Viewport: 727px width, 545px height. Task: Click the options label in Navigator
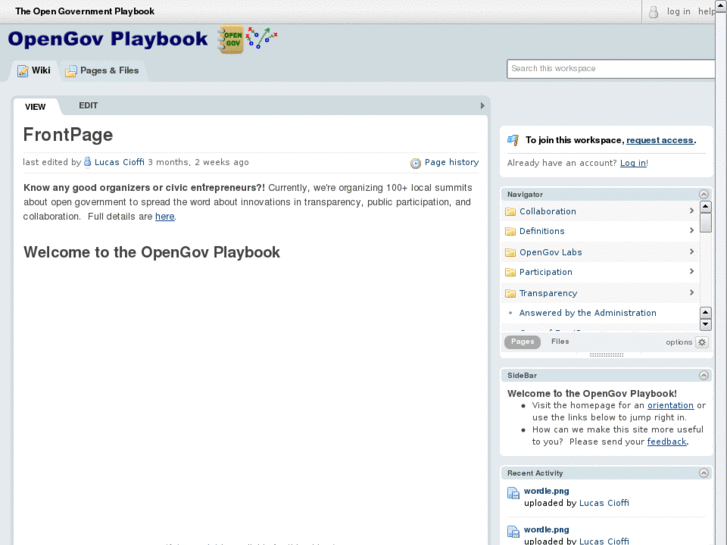[x=679, y=342]
